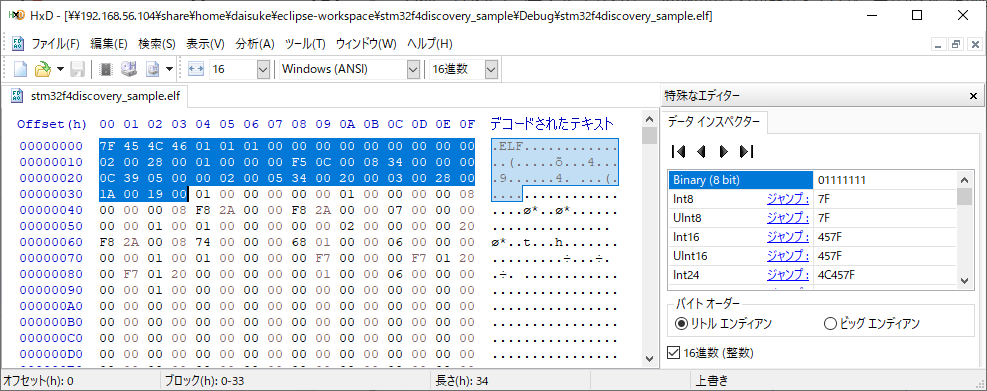Open the Windows (ANSI) charset dropdown
Viewport: 987px width, 391px height.
[x=413, y=69]
